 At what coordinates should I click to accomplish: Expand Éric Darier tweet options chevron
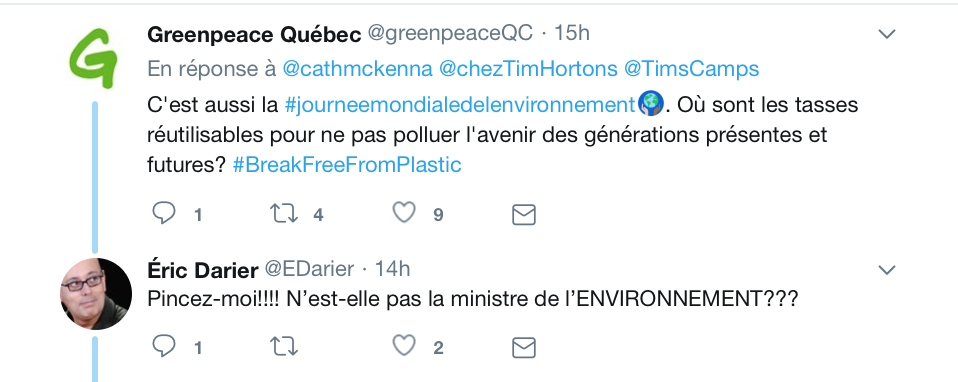point(887,270)
